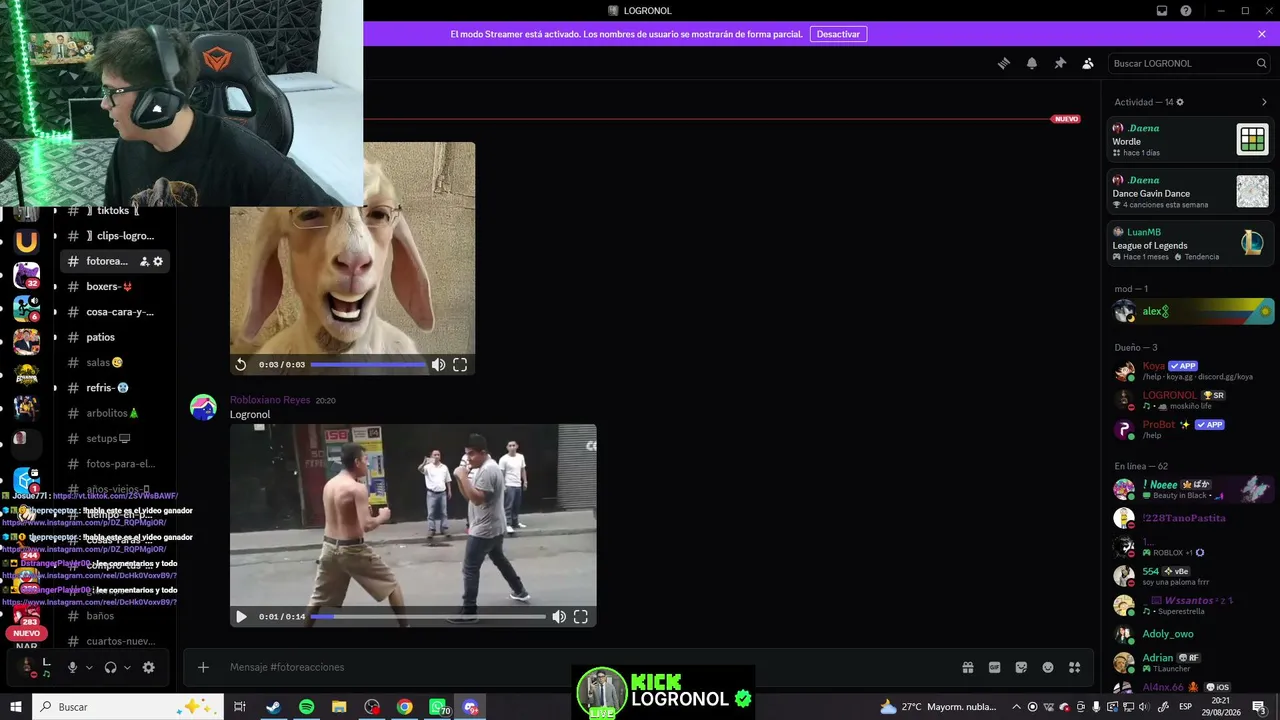Open the clips-logro channel
The image size is (1280, 720).
[114, 236]
